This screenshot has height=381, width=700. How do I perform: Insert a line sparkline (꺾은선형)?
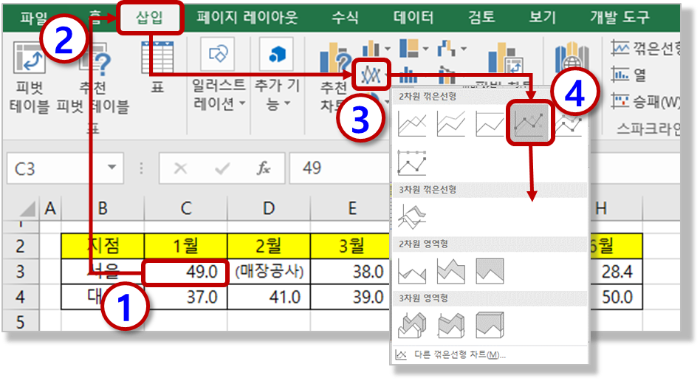pos(646,48)
